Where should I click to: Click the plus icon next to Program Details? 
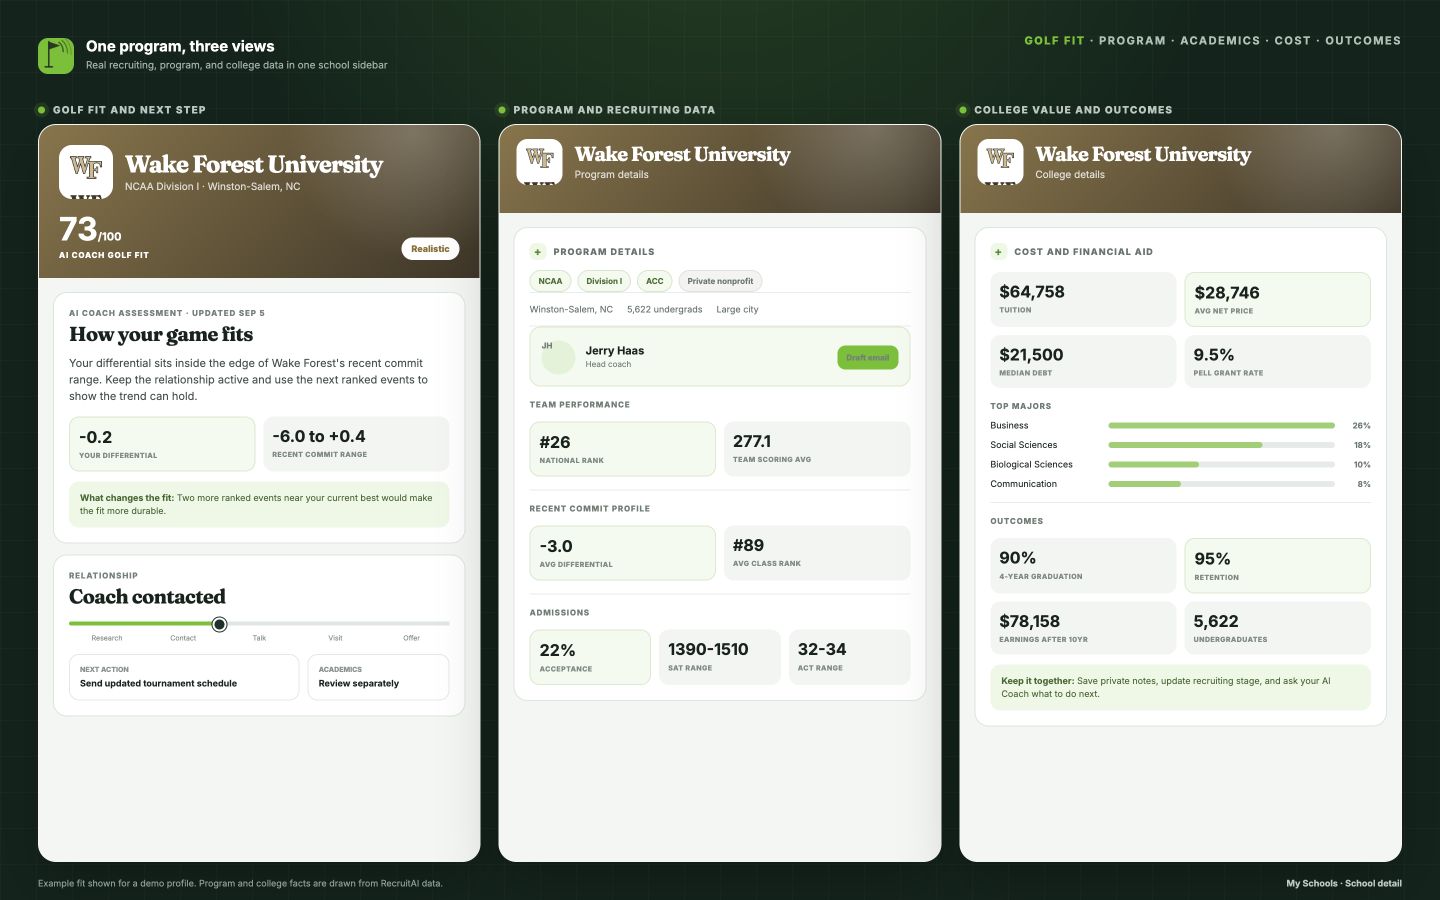538,252
